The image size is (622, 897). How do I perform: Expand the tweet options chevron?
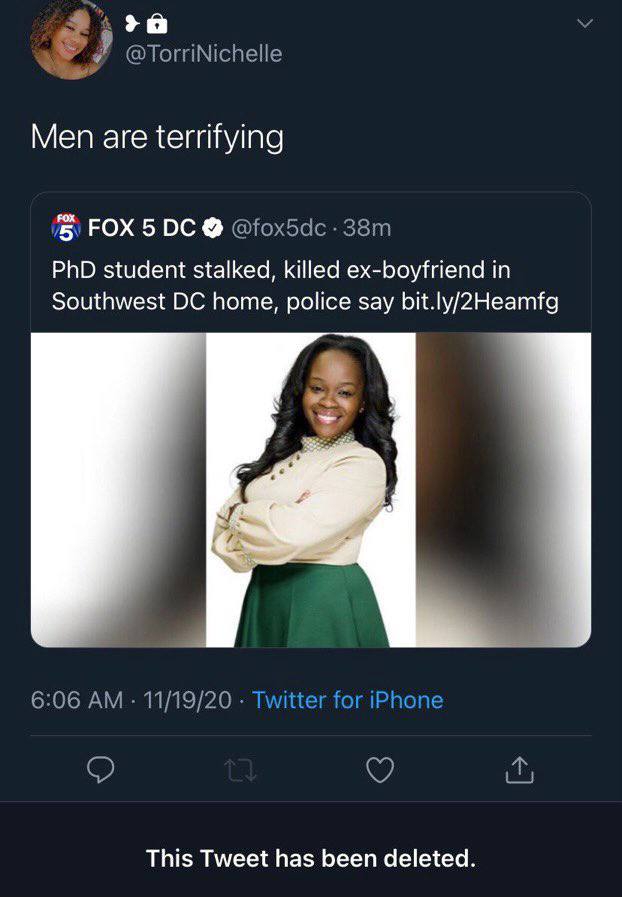click(585, 23)
